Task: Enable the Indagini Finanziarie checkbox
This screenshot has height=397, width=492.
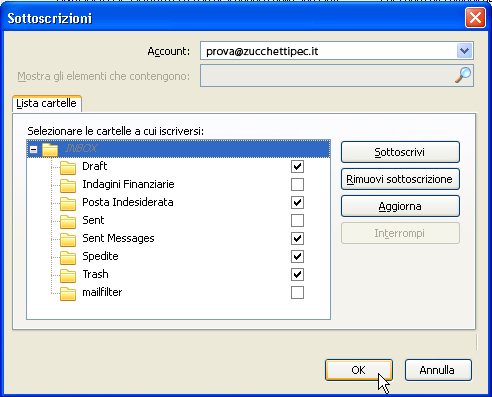Action: (x=297, y=184)
